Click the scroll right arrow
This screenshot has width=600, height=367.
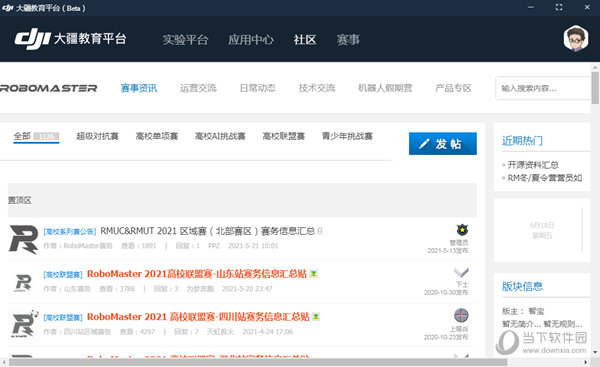point(586,362)
